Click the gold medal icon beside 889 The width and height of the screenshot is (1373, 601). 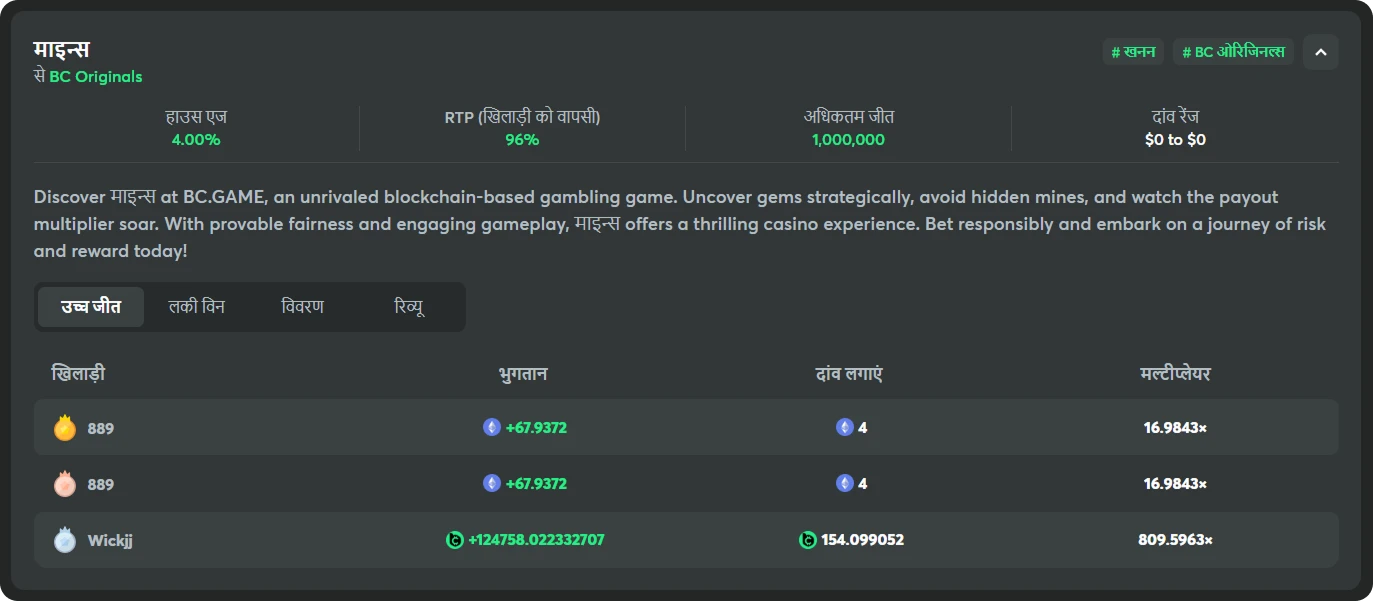click(65, 428)
